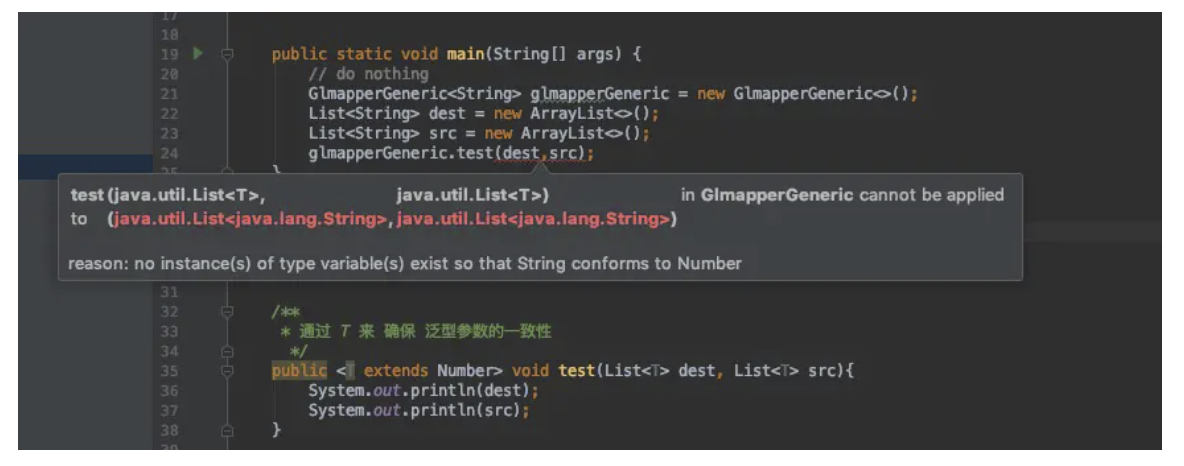
Task: Click the reason message in the tooltip
Action: 404,264
